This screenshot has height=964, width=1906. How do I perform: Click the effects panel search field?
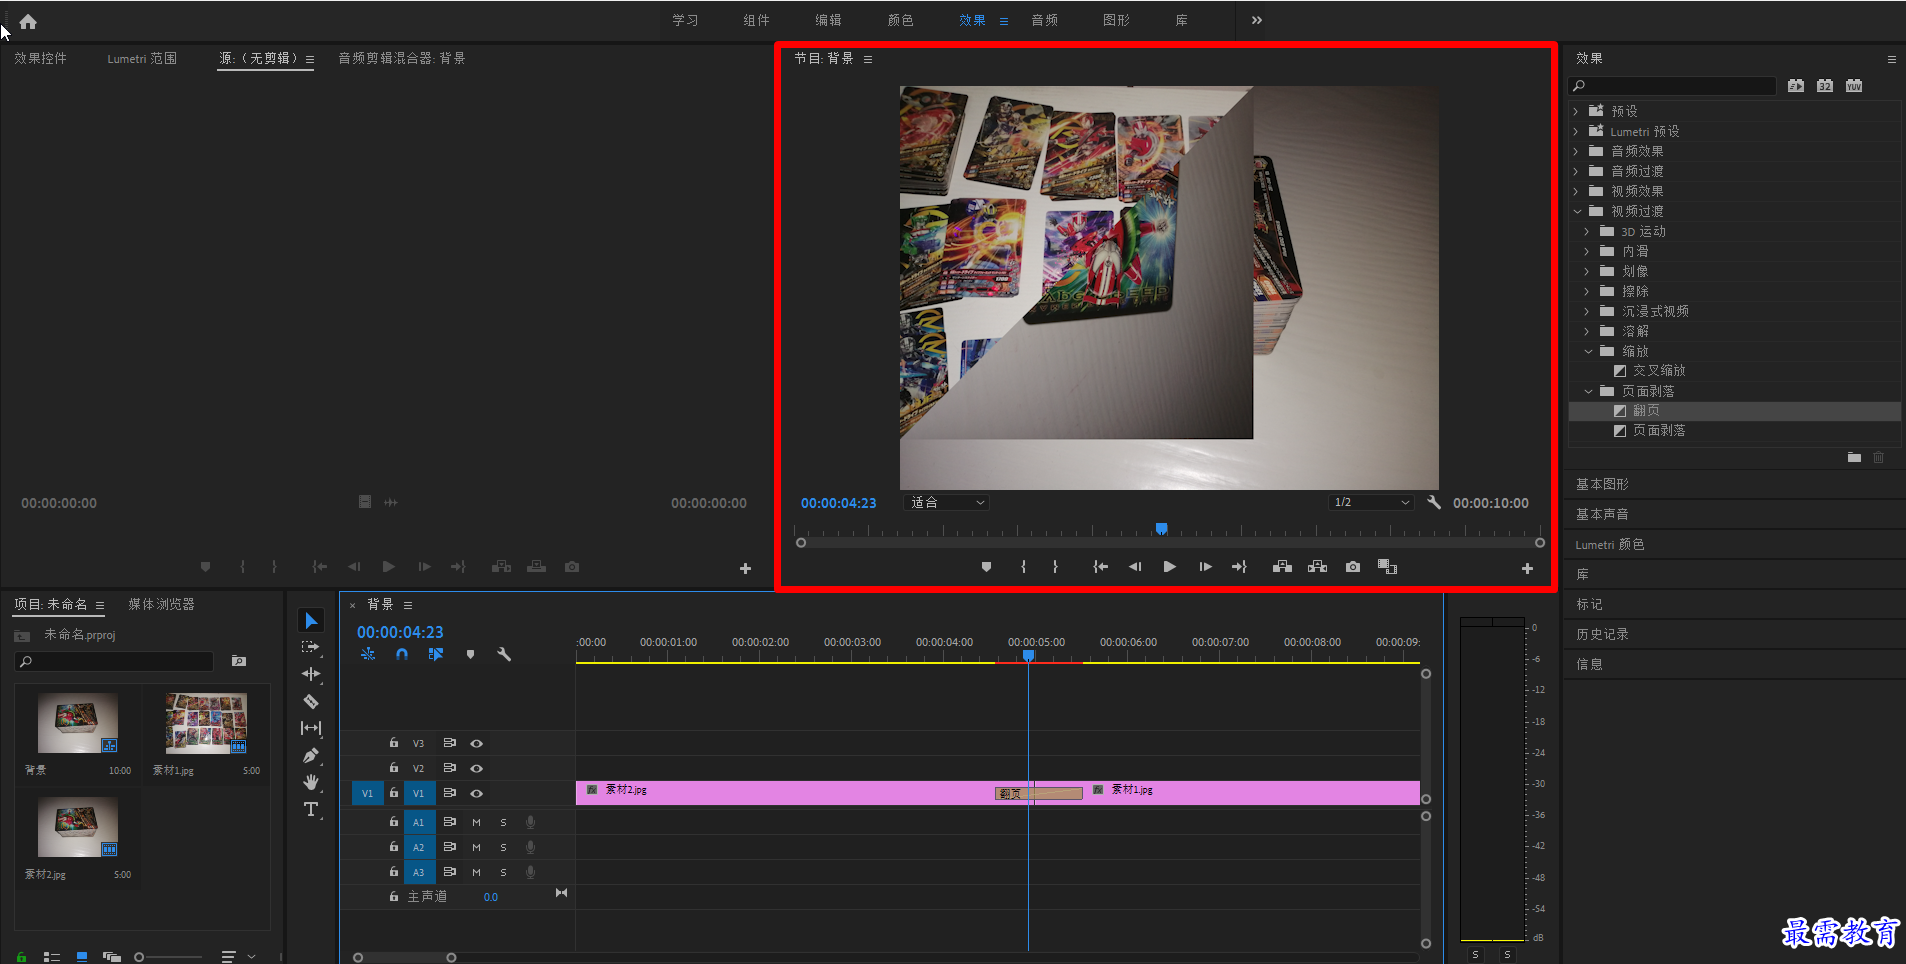click(1672, 86)
